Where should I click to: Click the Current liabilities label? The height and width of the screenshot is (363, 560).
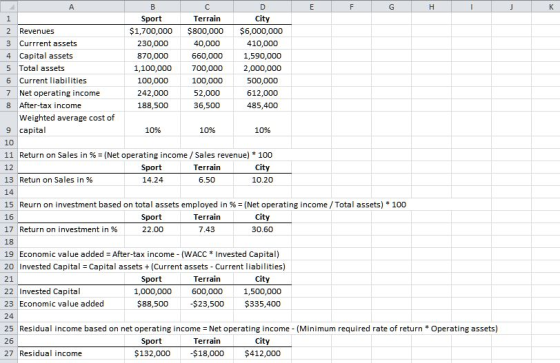[53, 81]
